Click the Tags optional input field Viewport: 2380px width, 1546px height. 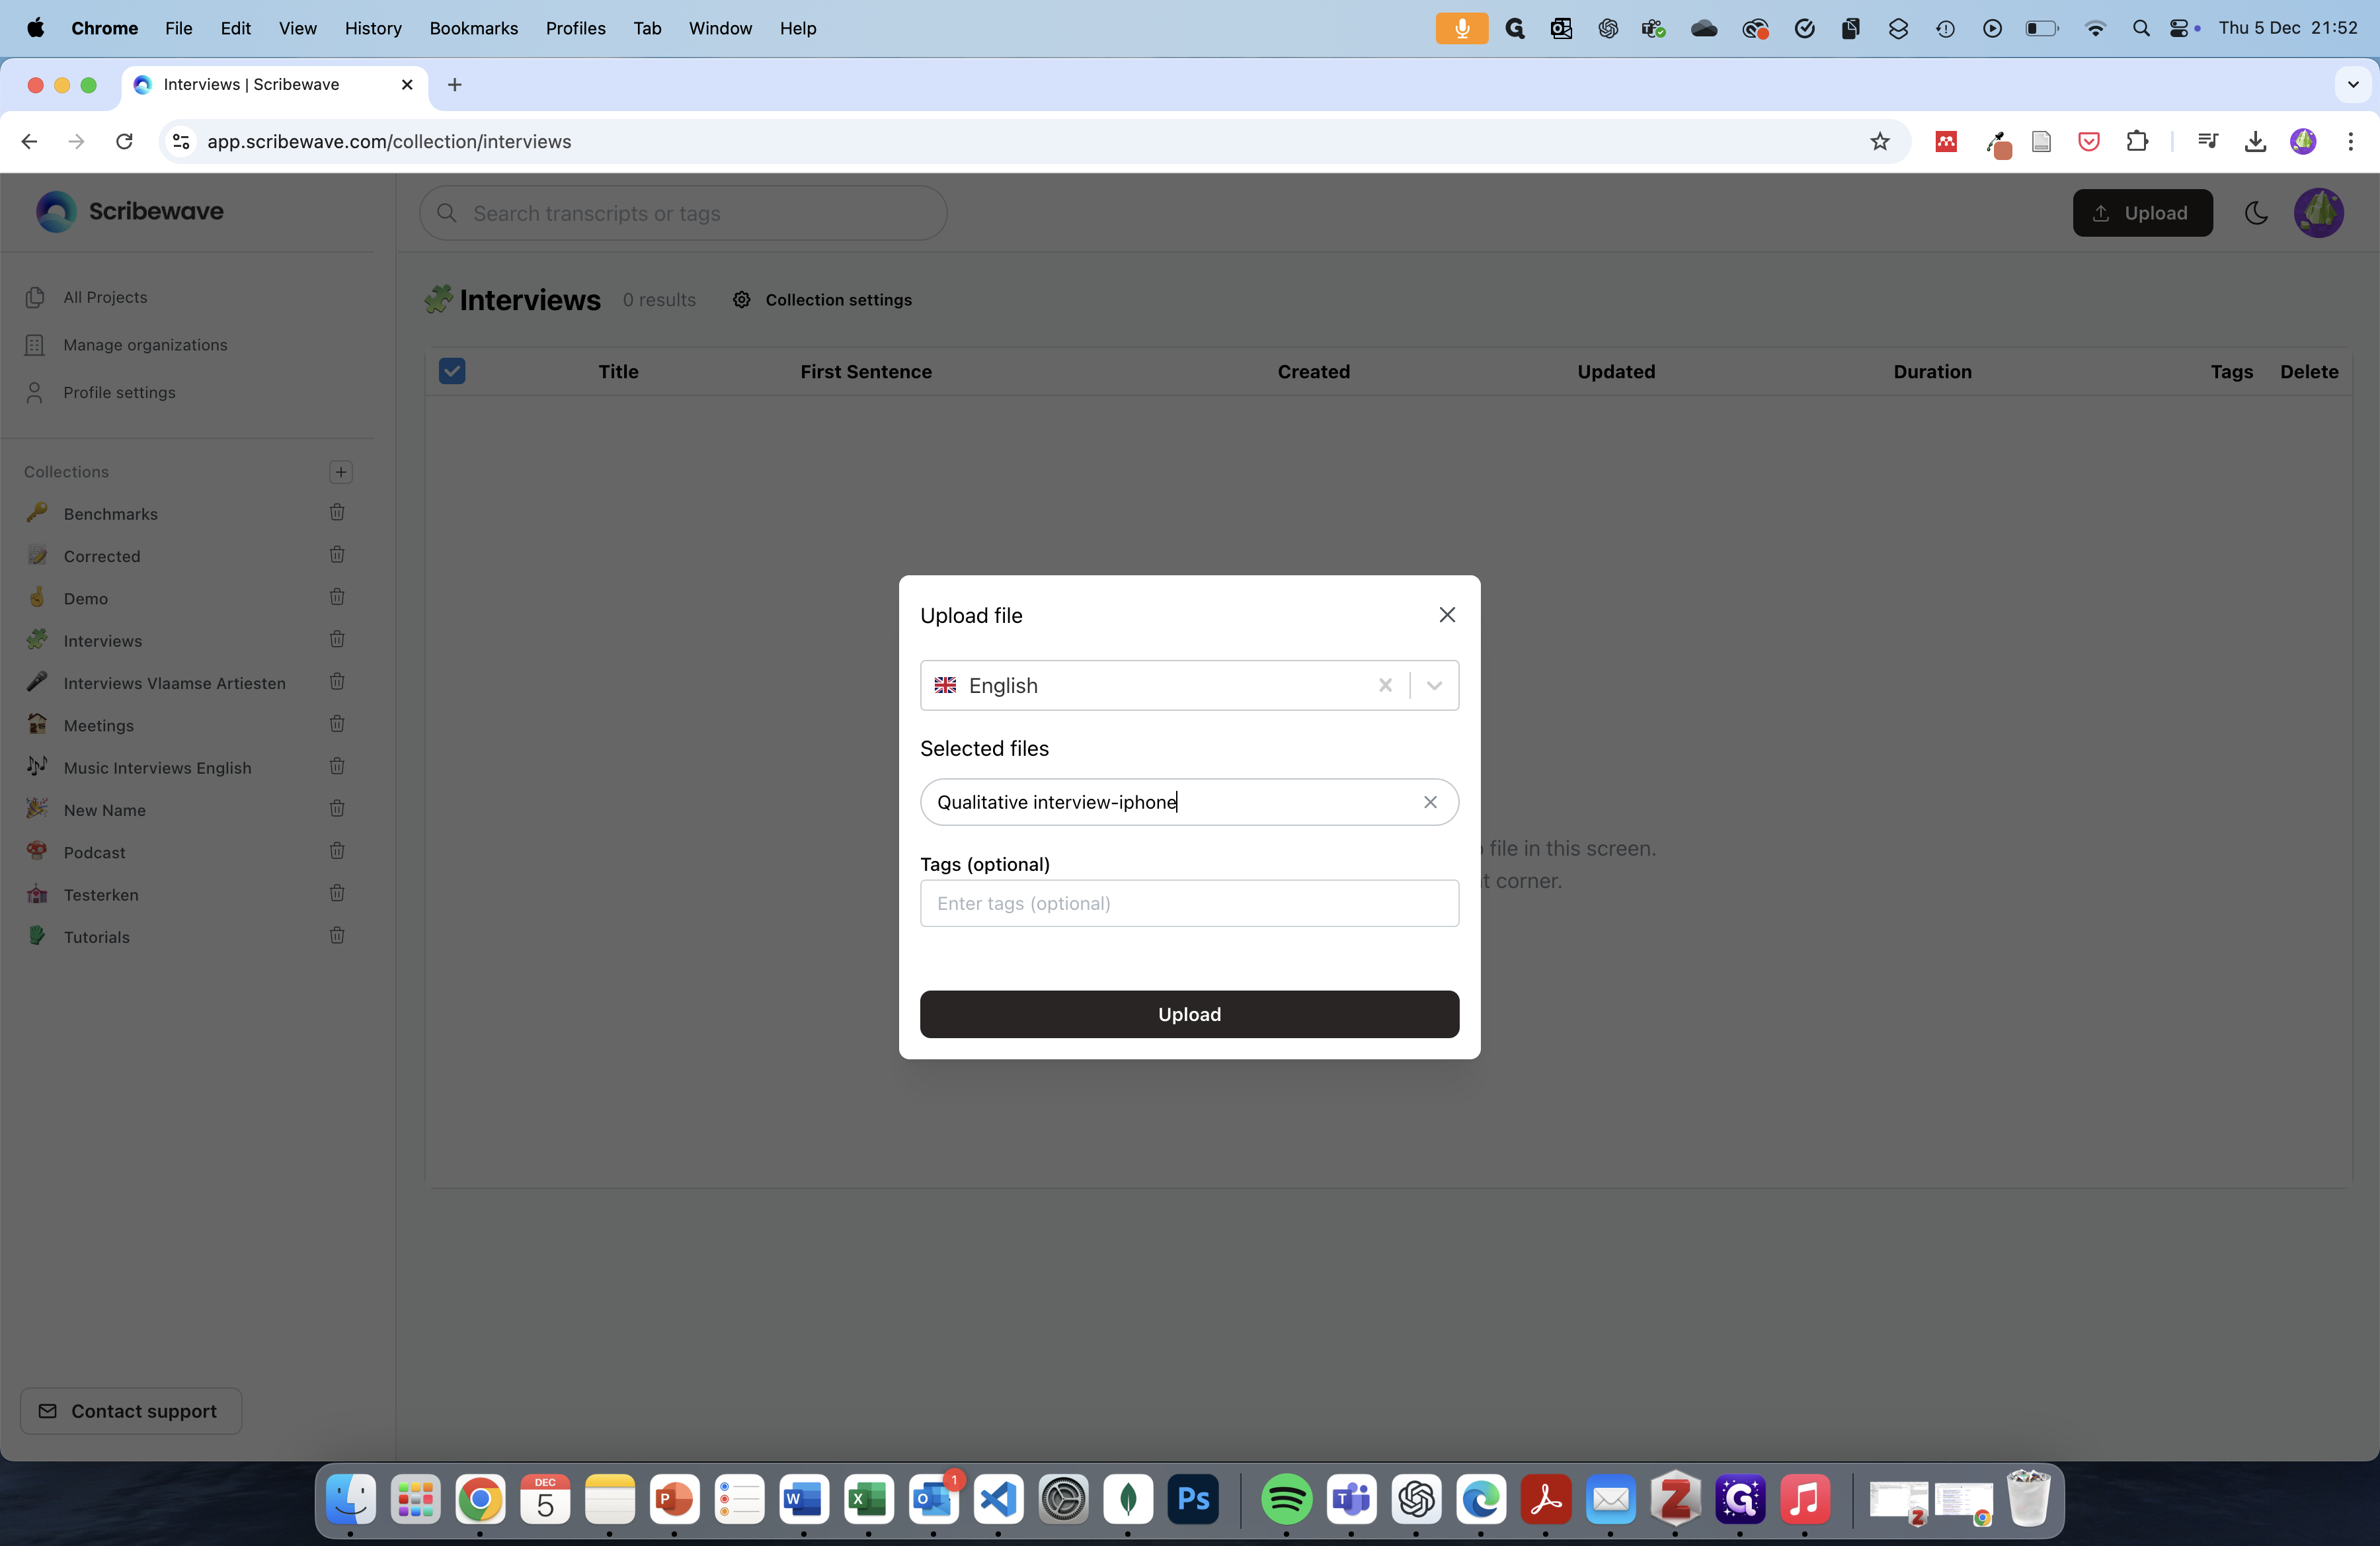tap(1189, 903)
